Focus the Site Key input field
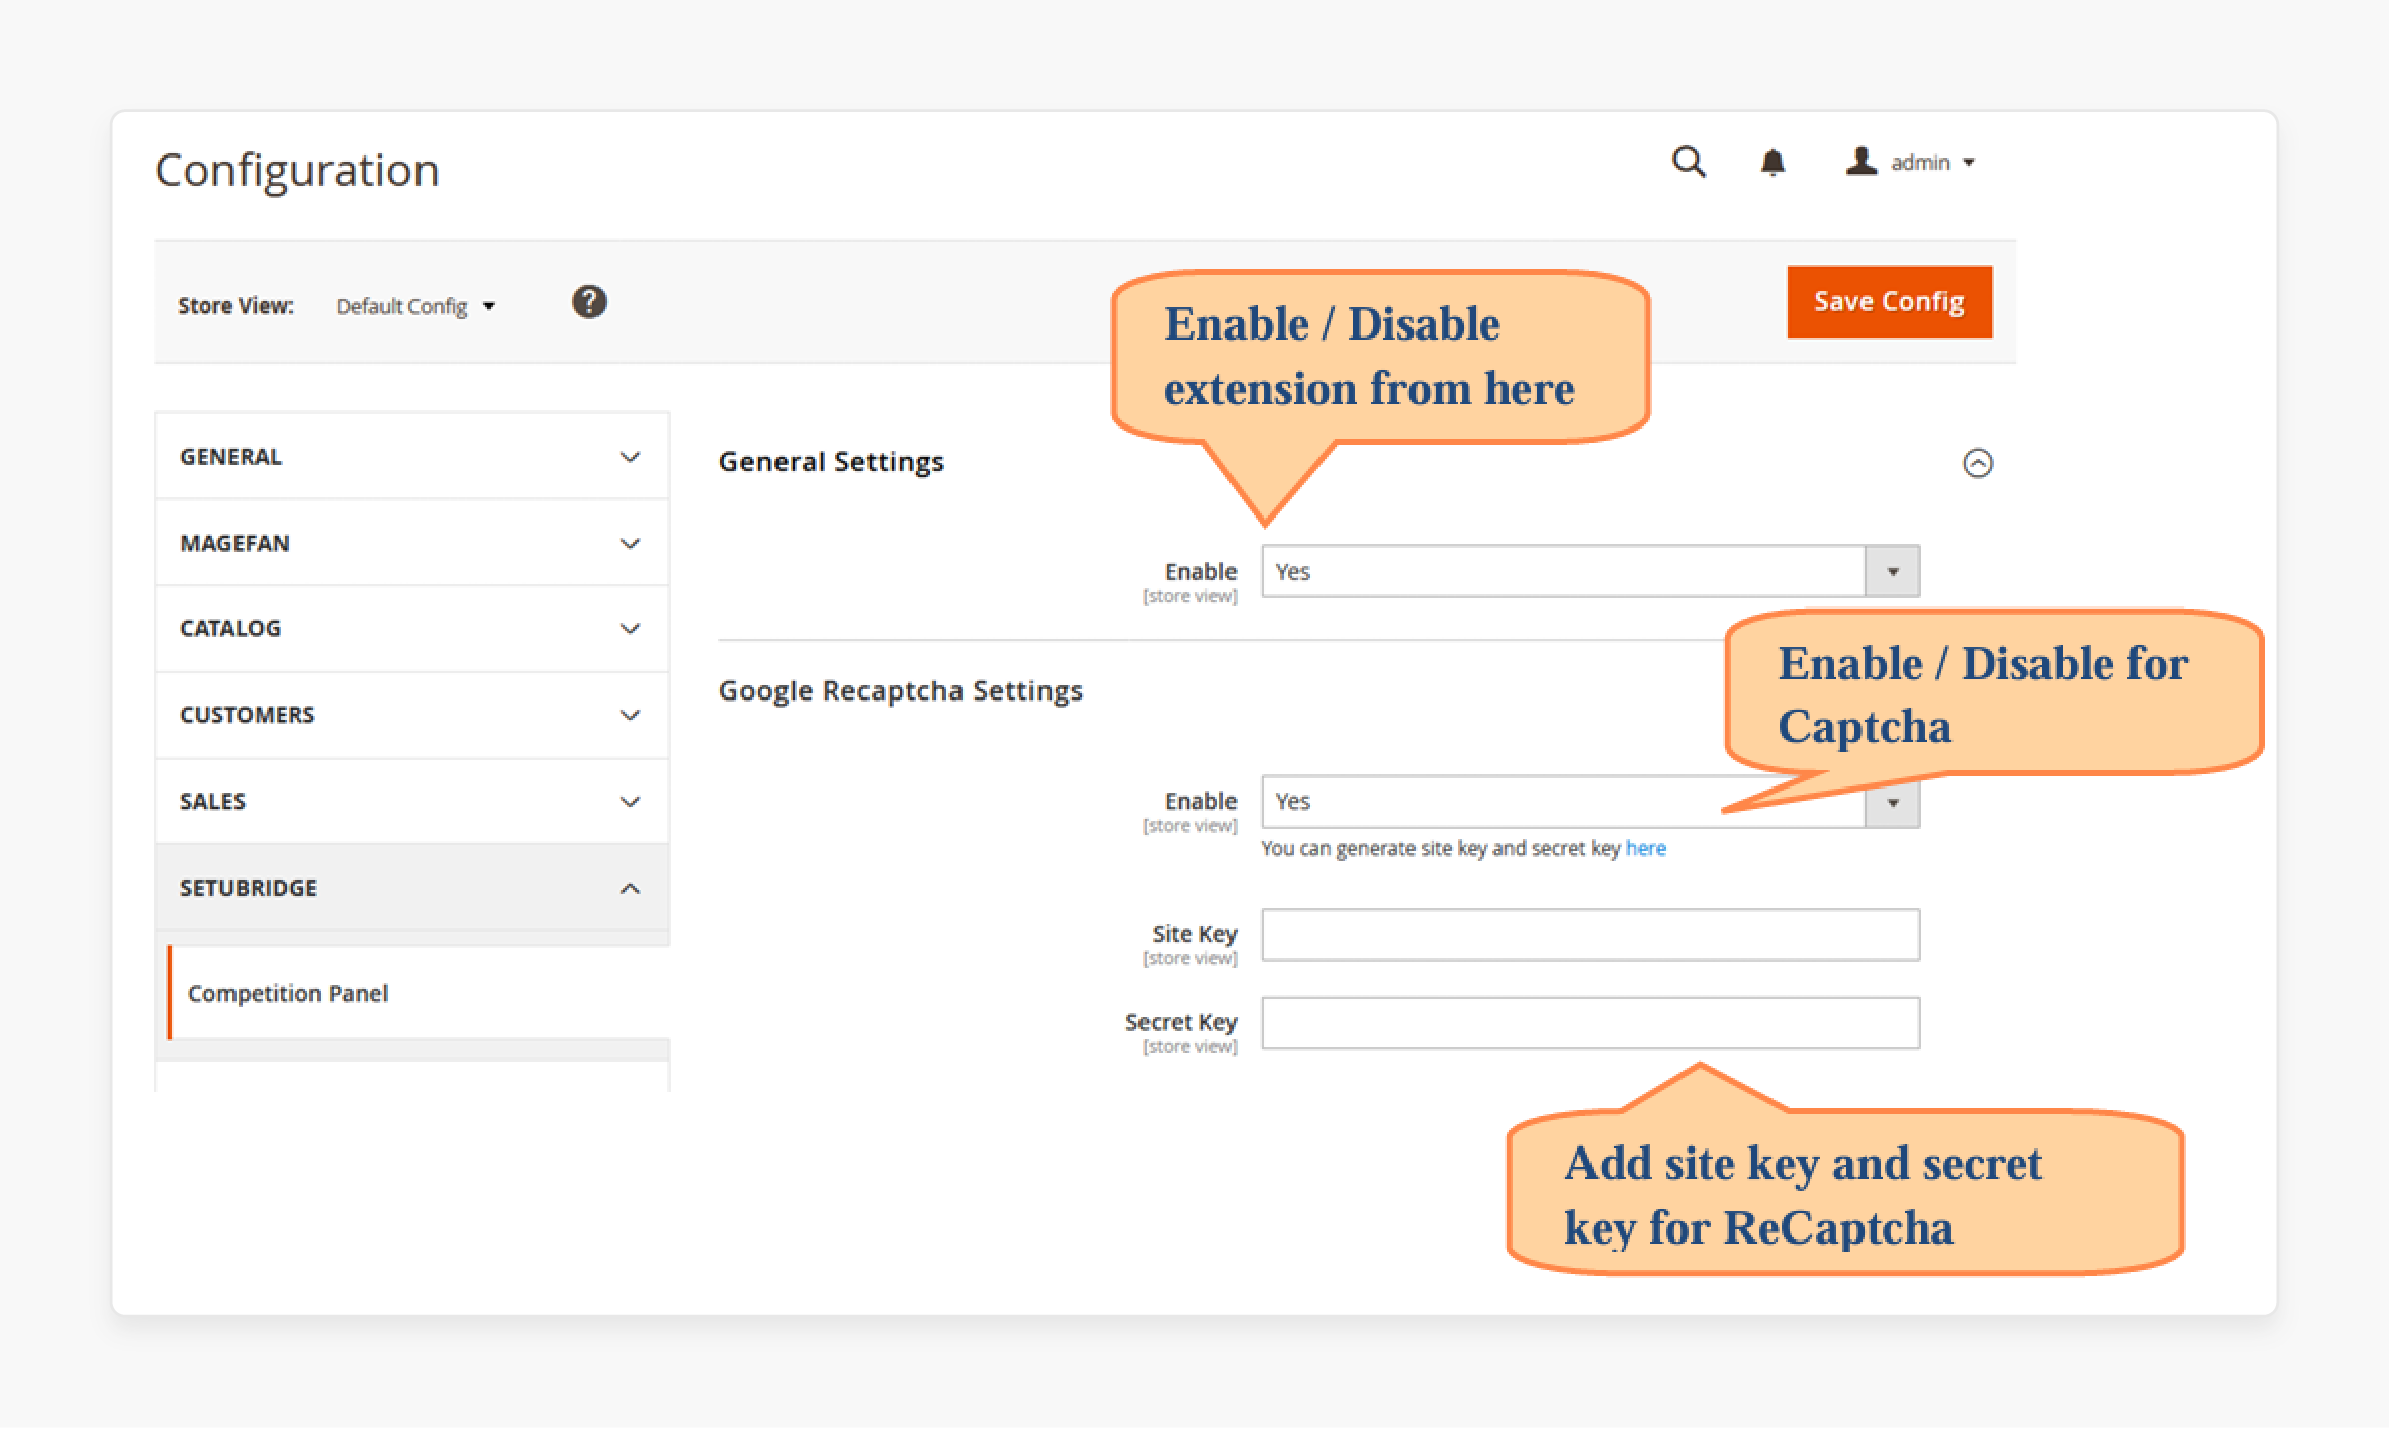Screen dimensions: 2389x1430 1590,934
